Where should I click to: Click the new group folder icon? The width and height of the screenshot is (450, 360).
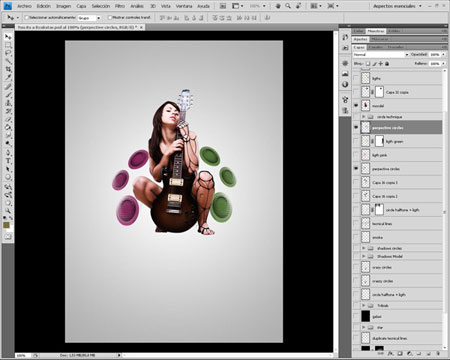click(419, 353)
